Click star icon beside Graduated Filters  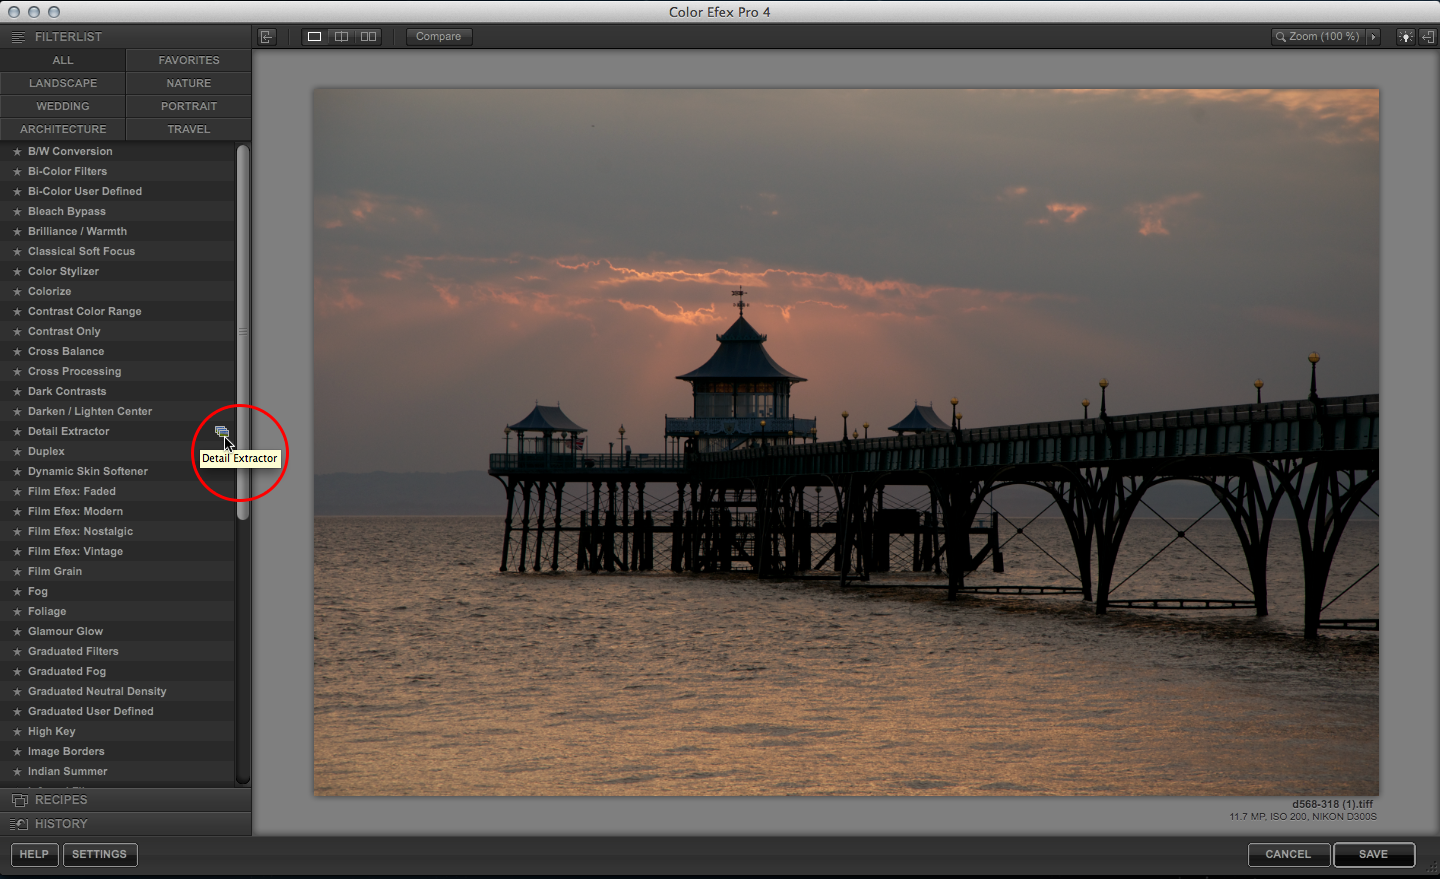point(17,652)
